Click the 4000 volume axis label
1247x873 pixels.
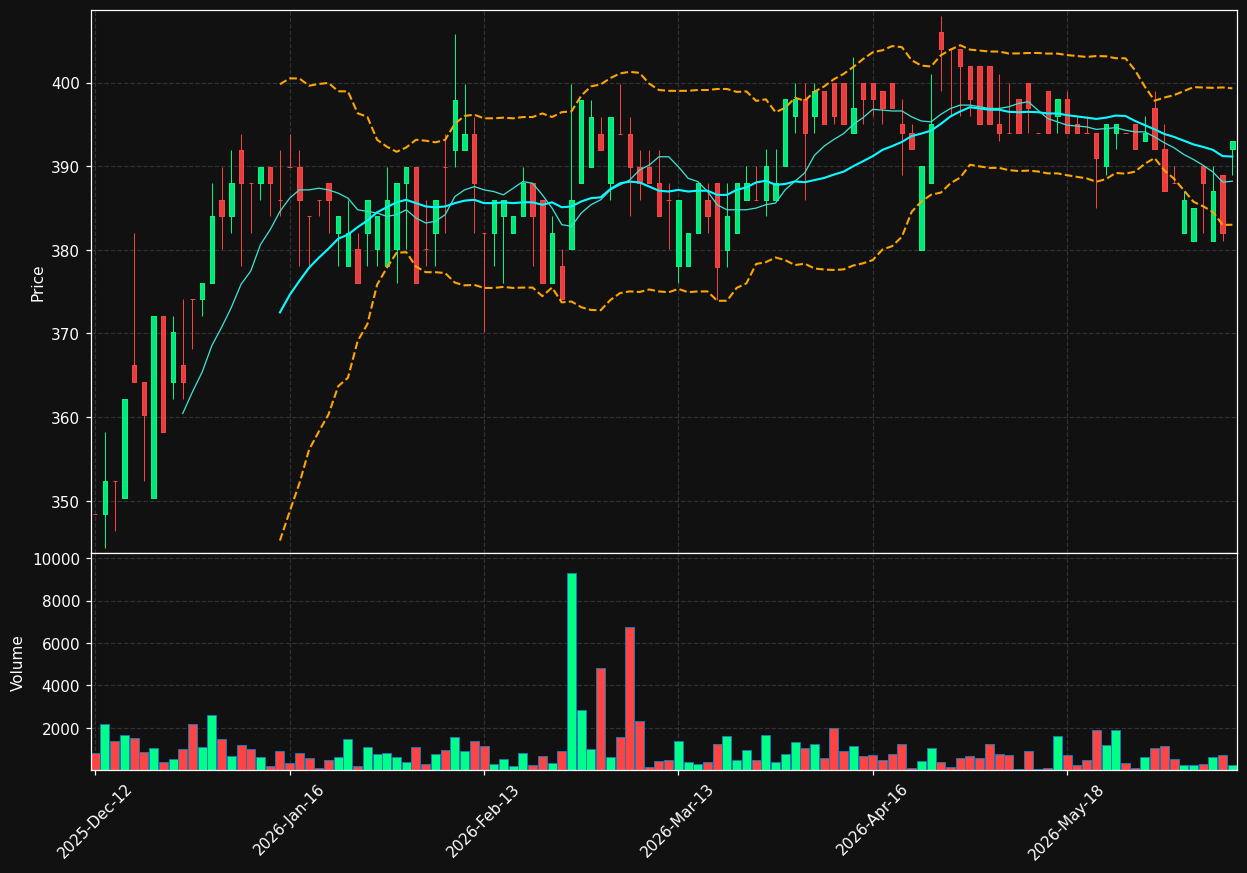(x=62, y=686)
